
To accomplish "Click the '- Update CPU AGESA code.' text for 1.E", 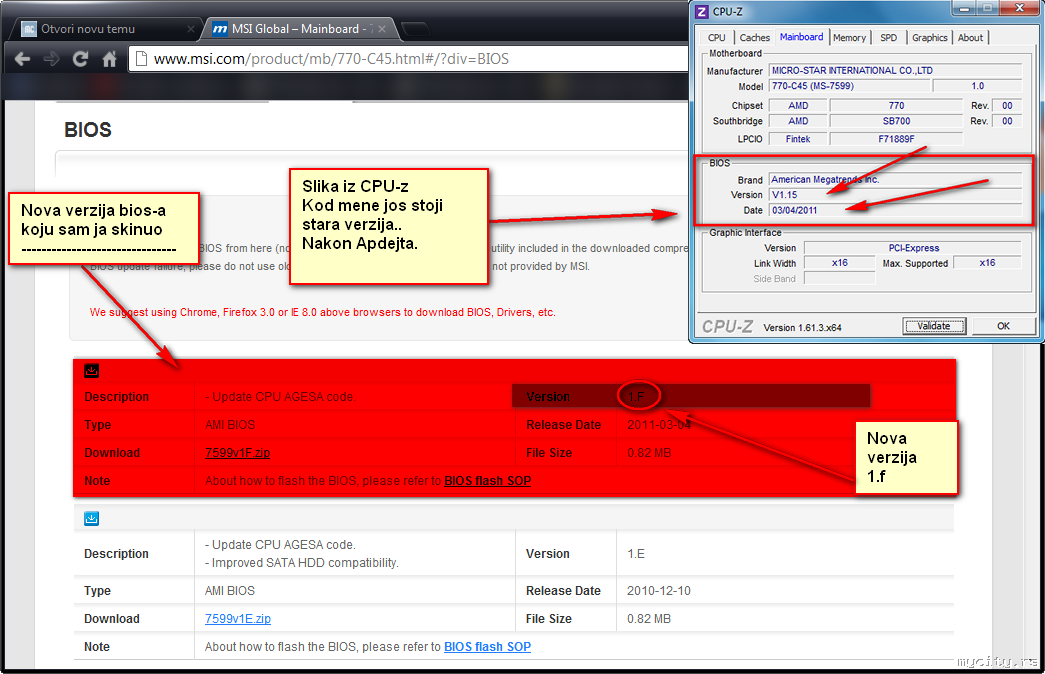I will tap(280, 545).
